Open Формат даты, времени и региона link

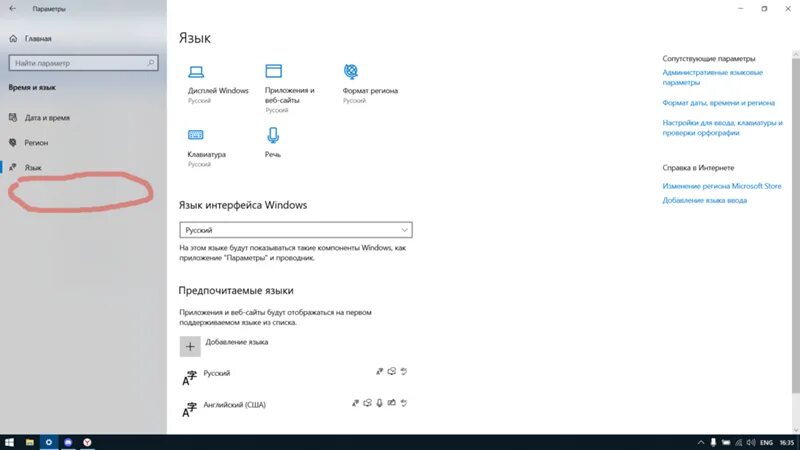pyautogui.click(x=718, y=103)
